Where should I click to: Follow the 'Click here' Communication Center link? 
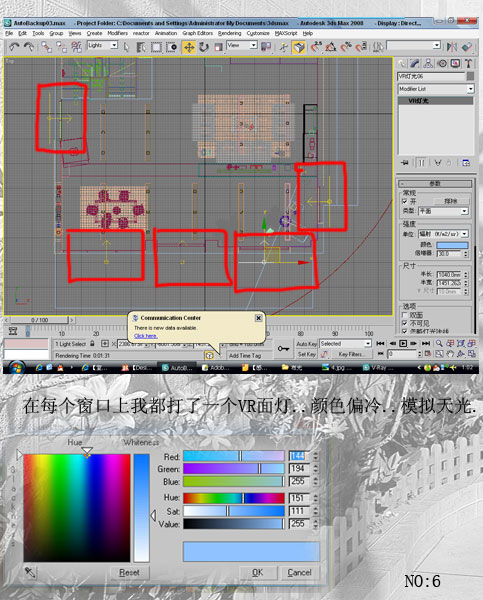pos(145,336)
